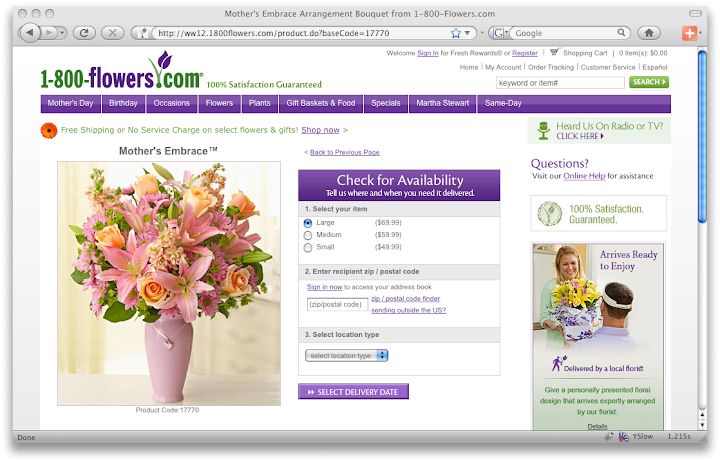Click the SELECT DELIVERY DATE button
Image resolution: width=720 pixels, height=462 pixels.
(x=353, y=392)
